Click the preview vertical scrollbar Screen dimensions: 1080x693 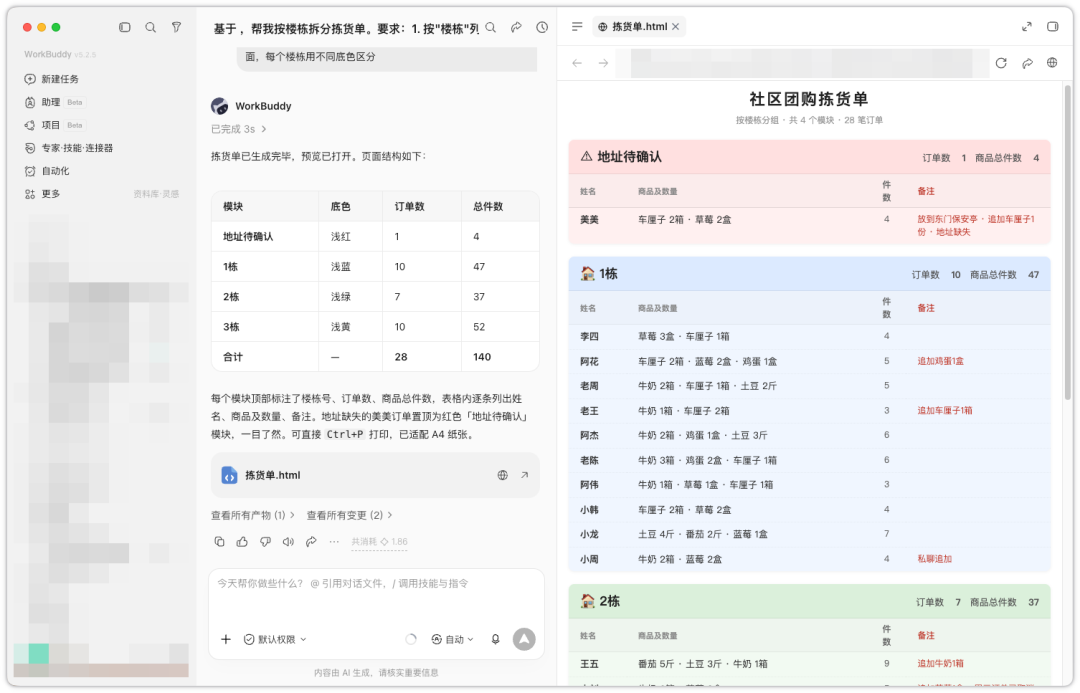point(1068,241)
